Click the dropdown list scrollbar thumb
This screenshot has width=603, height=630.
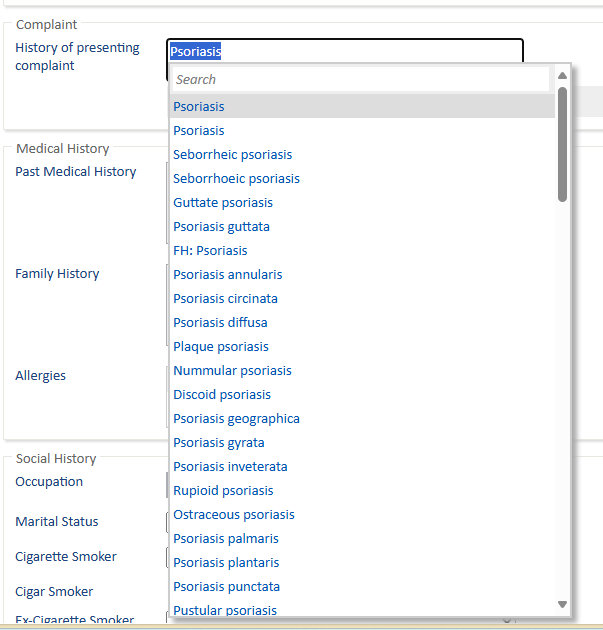(562, 144)
